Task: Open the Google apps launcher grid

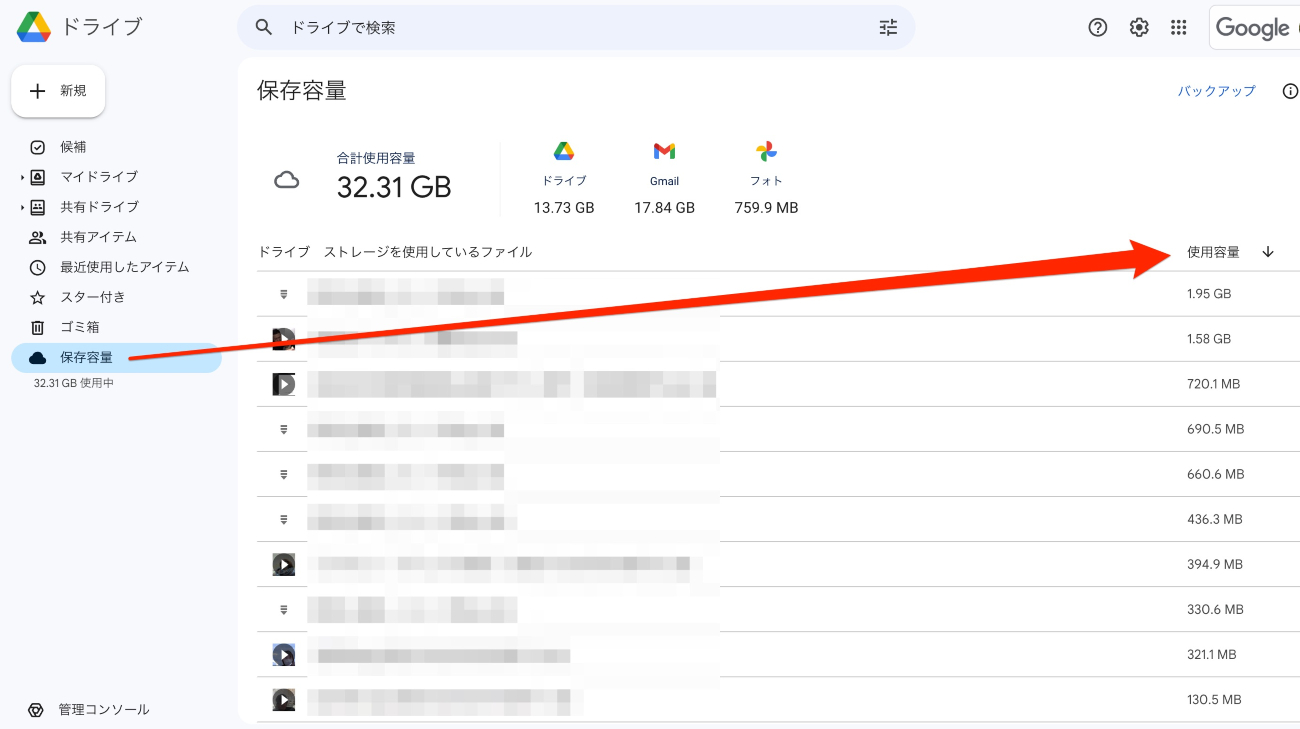Action: coord(1179,27)
